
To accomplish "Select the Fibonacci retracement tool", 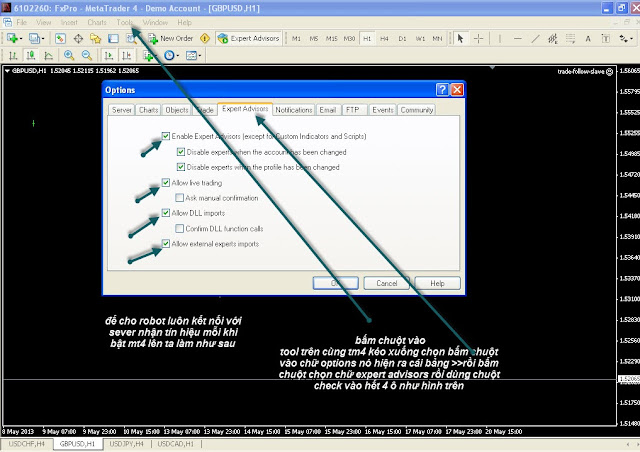I will coord(570,38).
